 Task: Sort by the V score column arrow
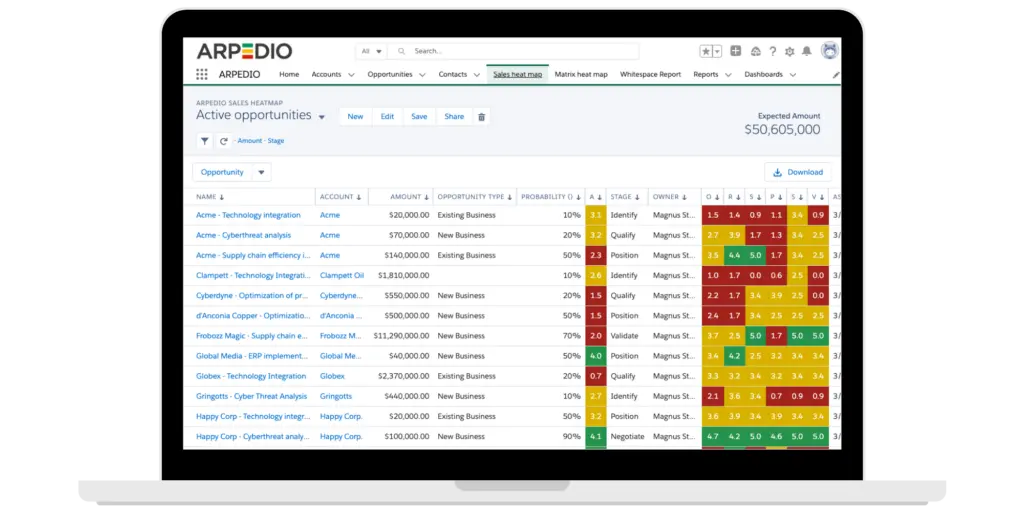click(x=822, y=197)
